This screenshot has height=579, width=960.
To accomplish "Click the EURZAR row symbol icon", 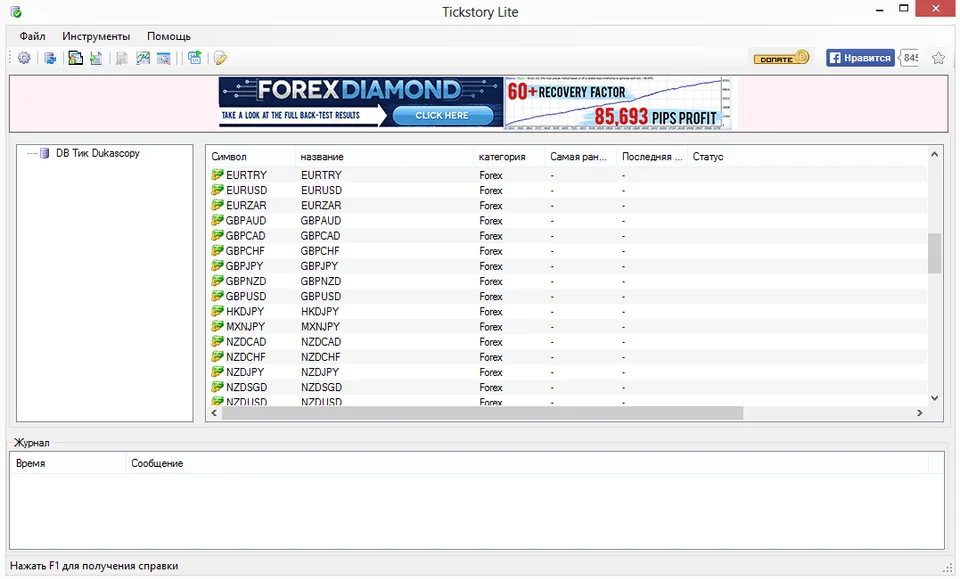I will tap(217, 205).
